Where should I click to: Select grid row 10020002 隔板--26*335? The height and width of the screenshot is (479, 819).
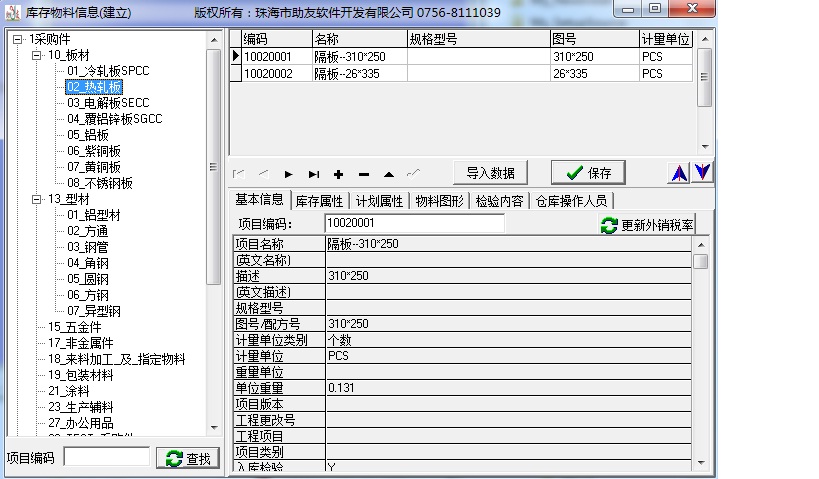click(461, 74)
